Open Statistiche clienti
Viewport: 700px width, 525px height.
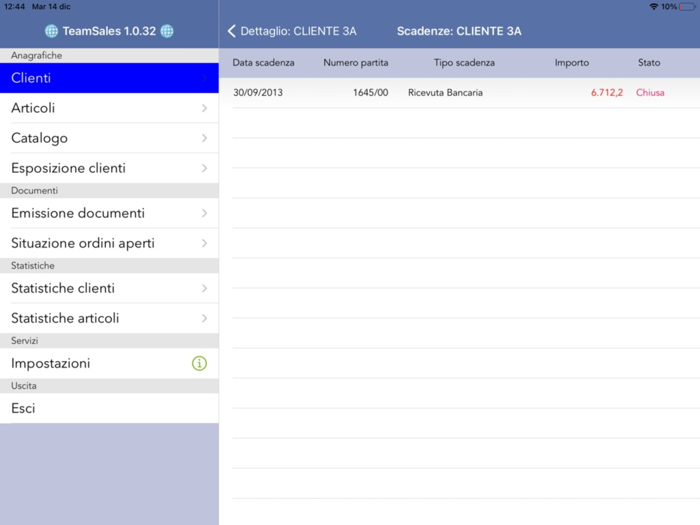click(x=109, y=288)
